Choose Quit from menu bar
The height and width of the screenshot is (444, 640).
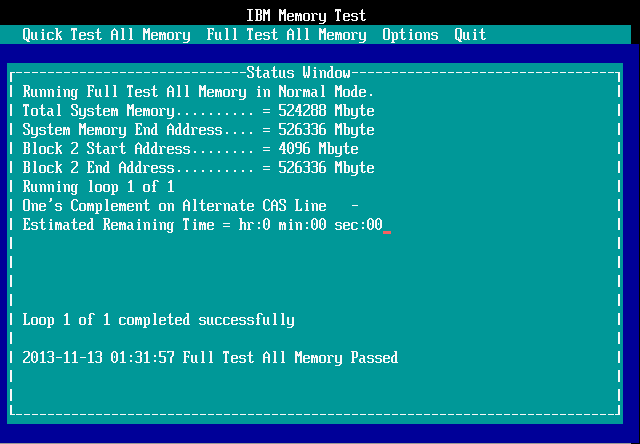pos(470,35)
